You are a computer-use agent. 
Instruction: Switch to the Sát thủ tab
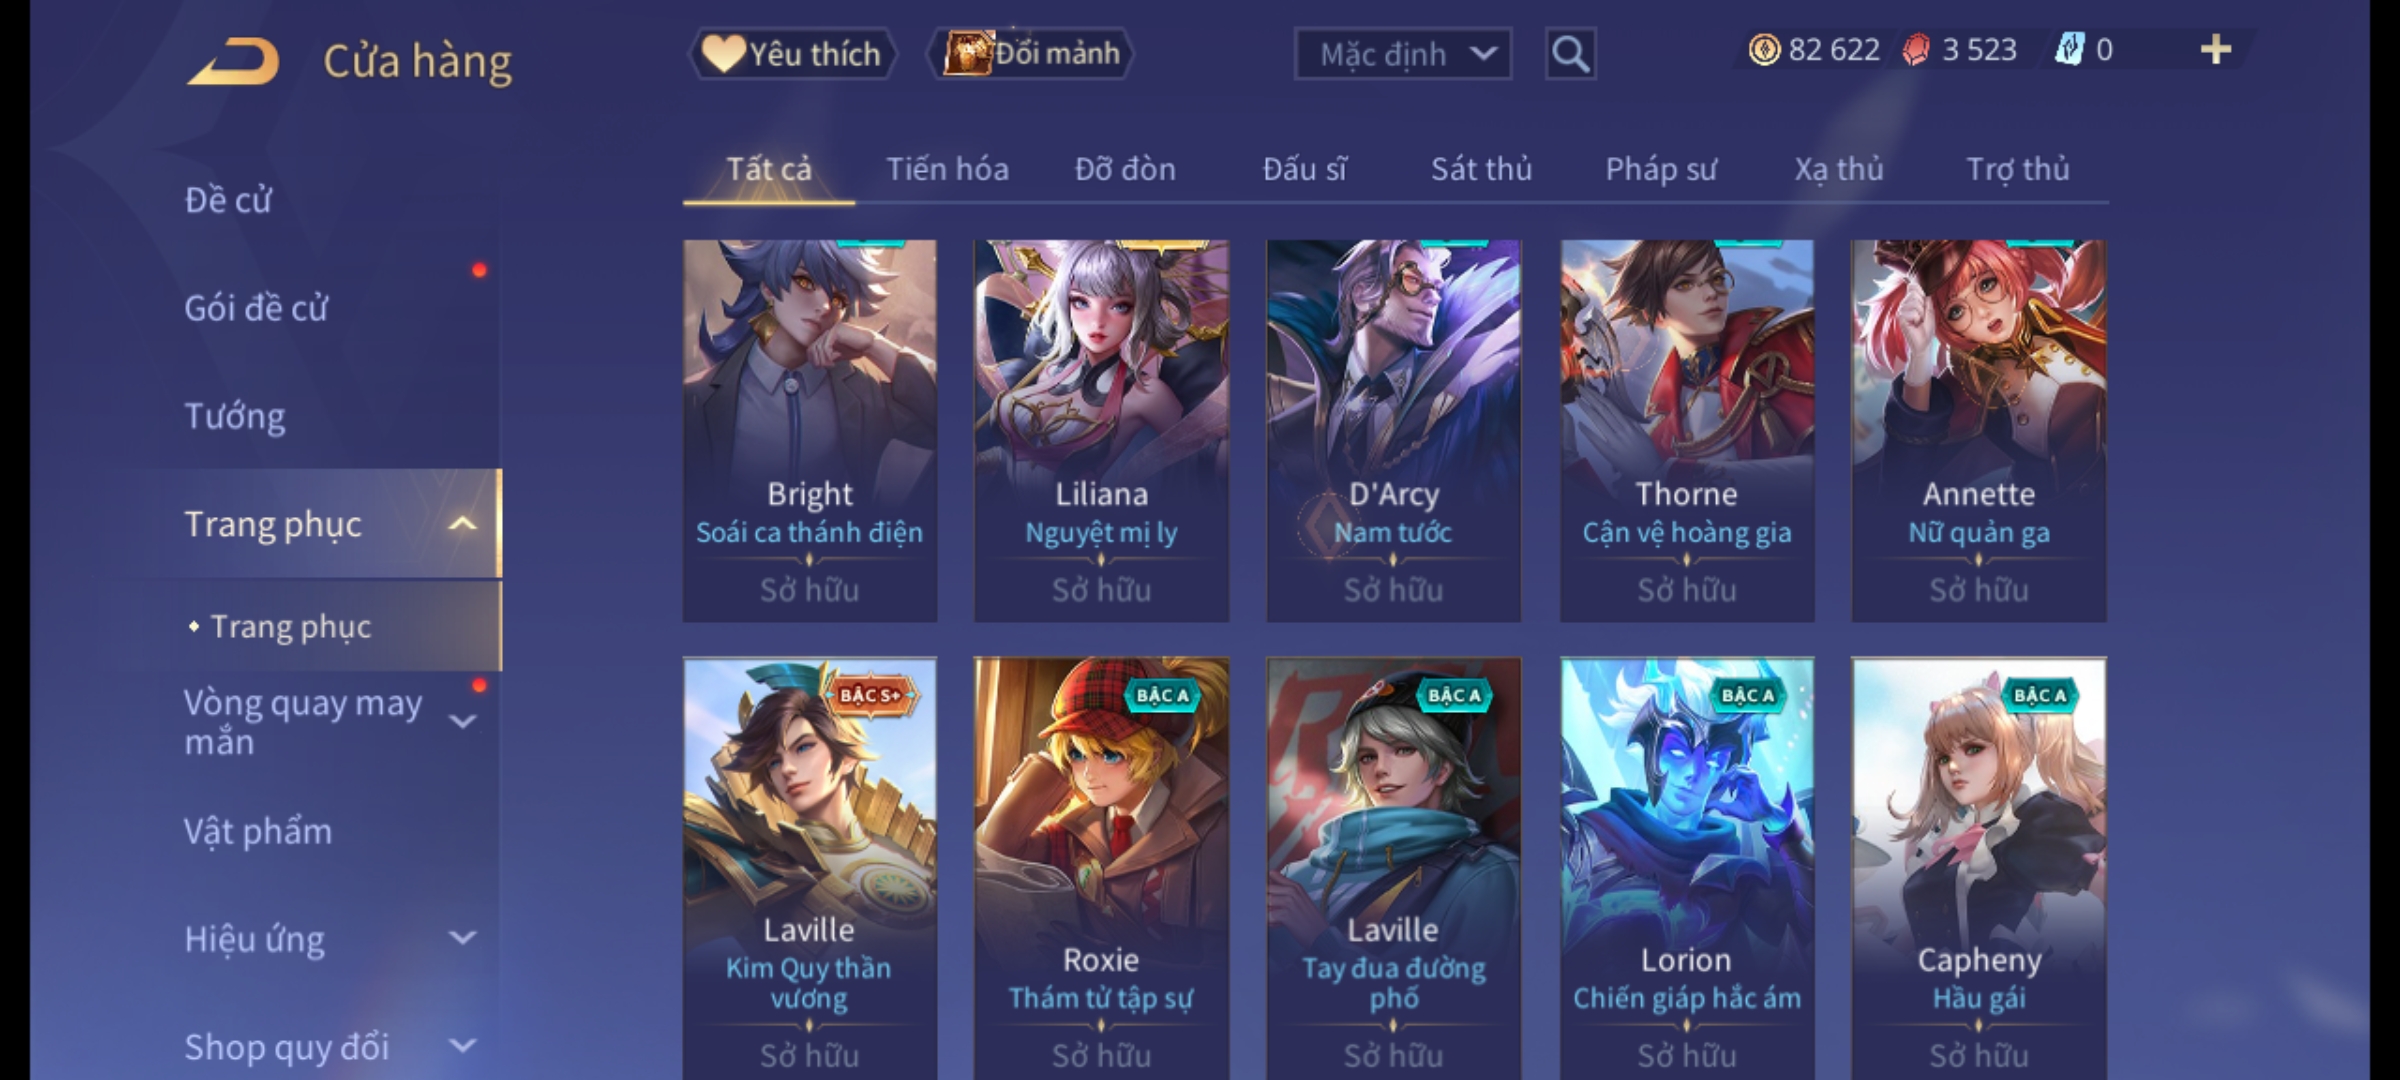point(1481,170)
